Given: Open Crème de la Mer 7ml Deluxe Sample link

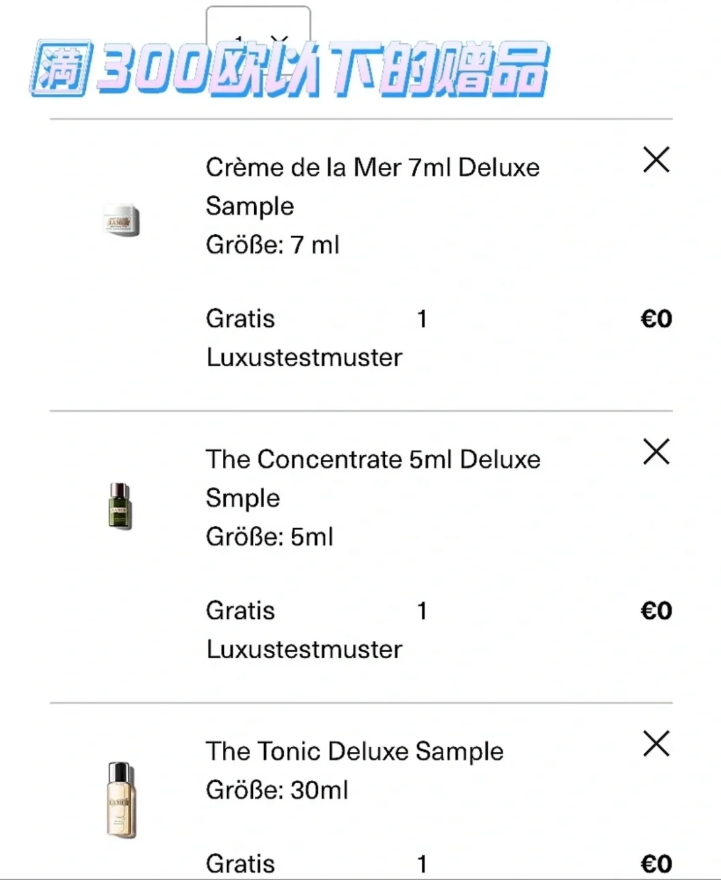Looking at the screenshot, I should (373, 187).
